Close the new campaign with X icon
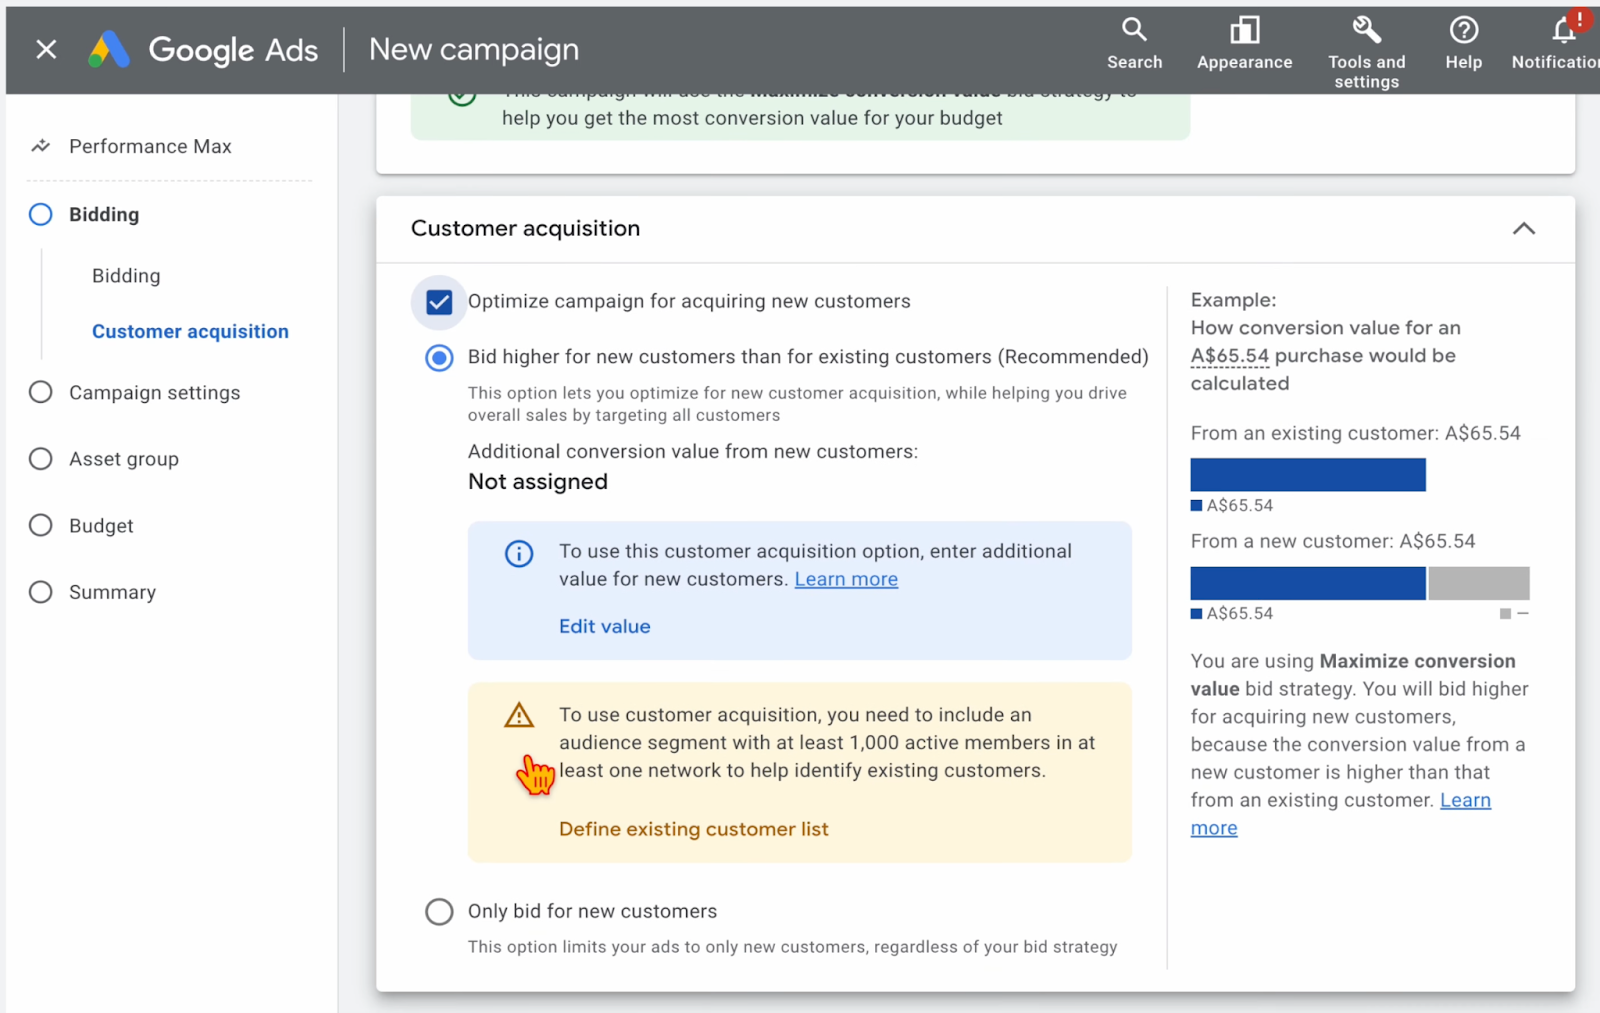Screen dimensions: 1600x1013 point(46,49)
